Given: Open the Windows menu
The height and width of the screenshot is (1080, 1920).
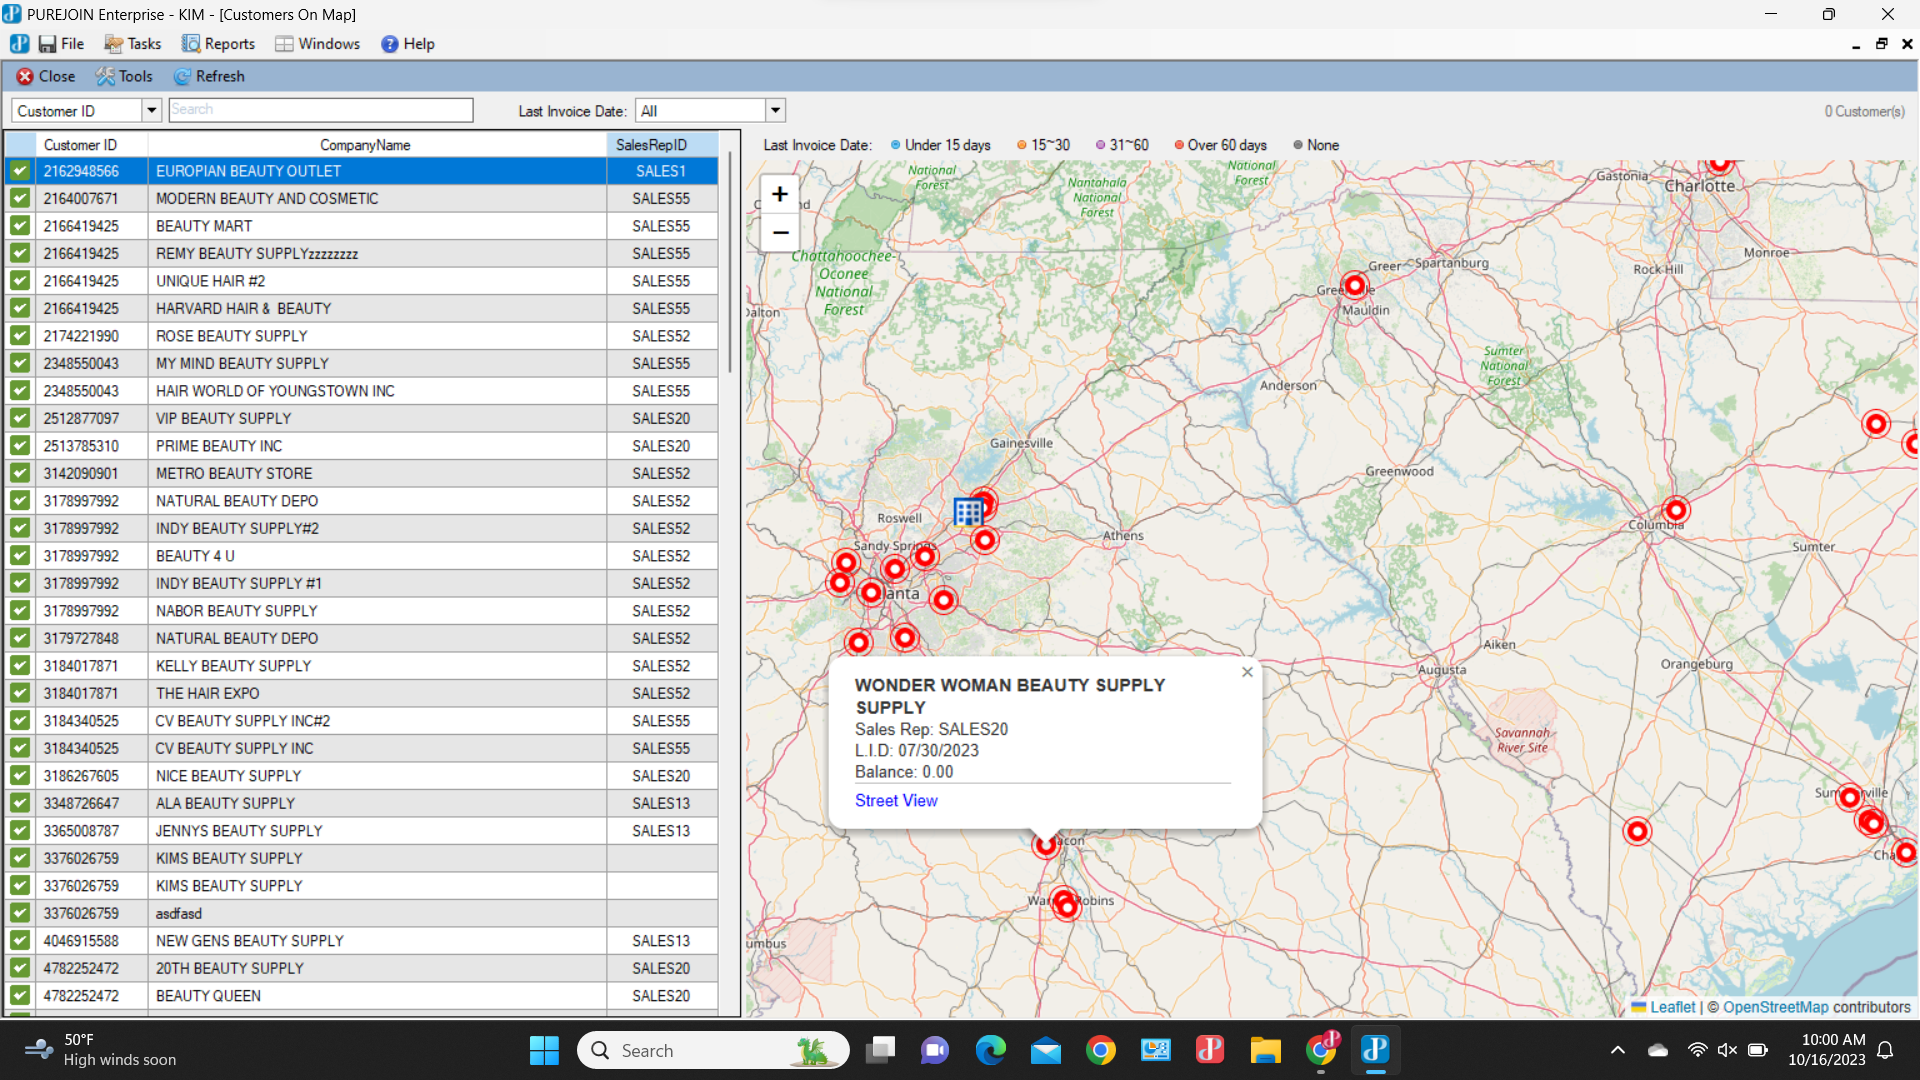Looking at the screenshot, I should pos(317,44).
